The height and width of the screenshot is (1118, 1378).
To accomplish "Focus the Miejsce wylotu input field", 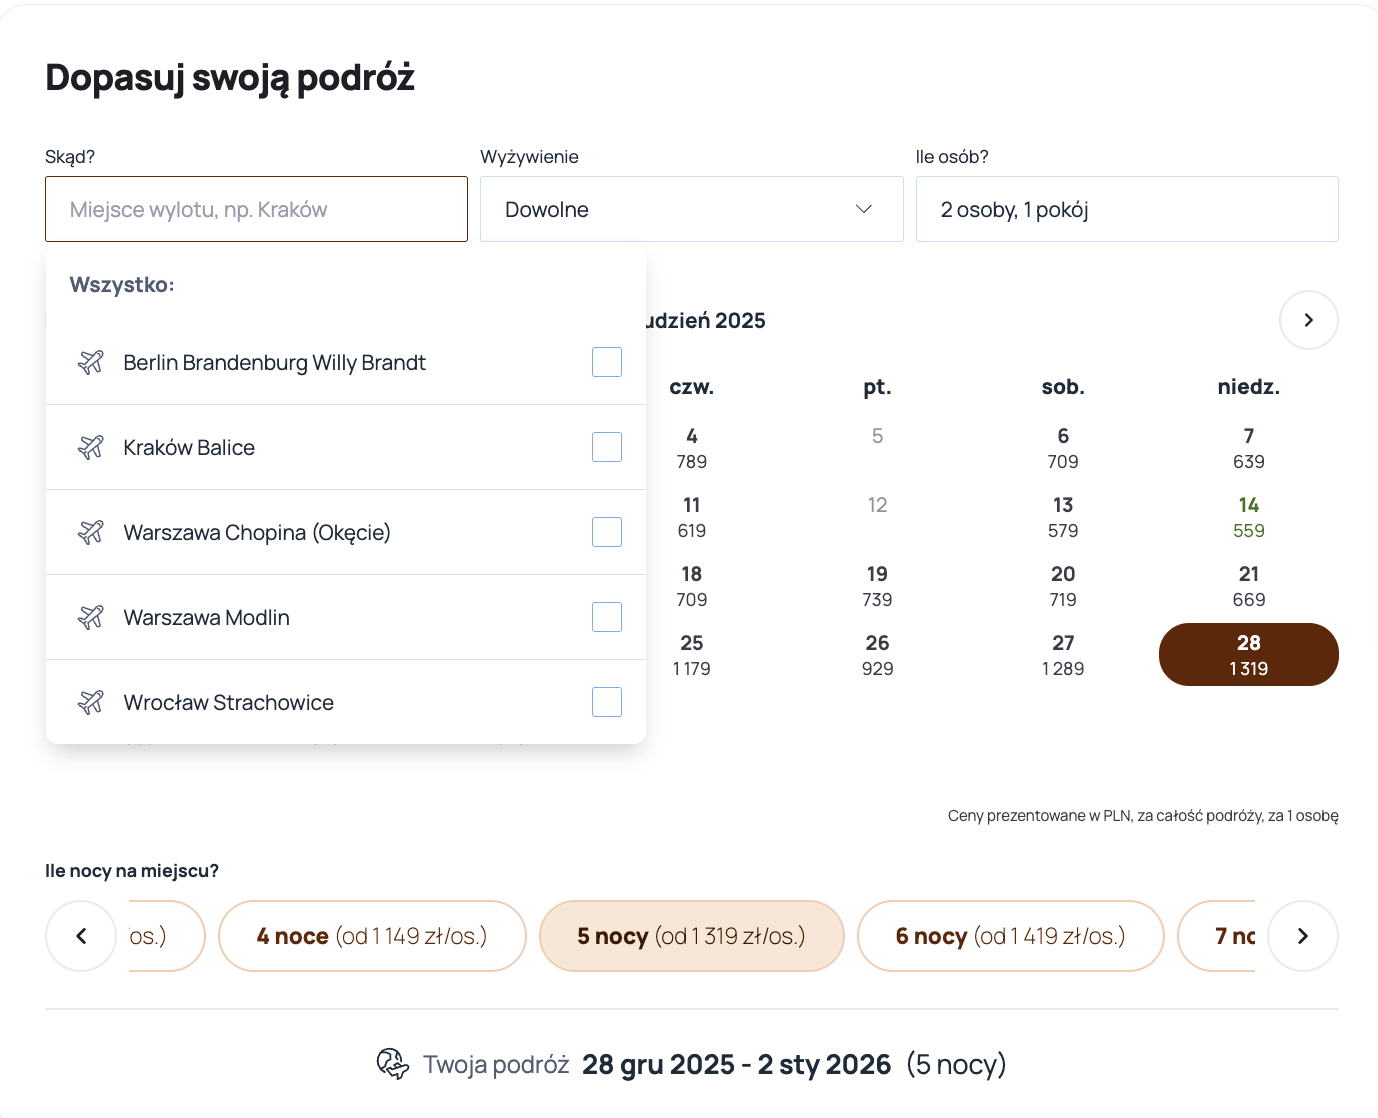I will 256,209.
